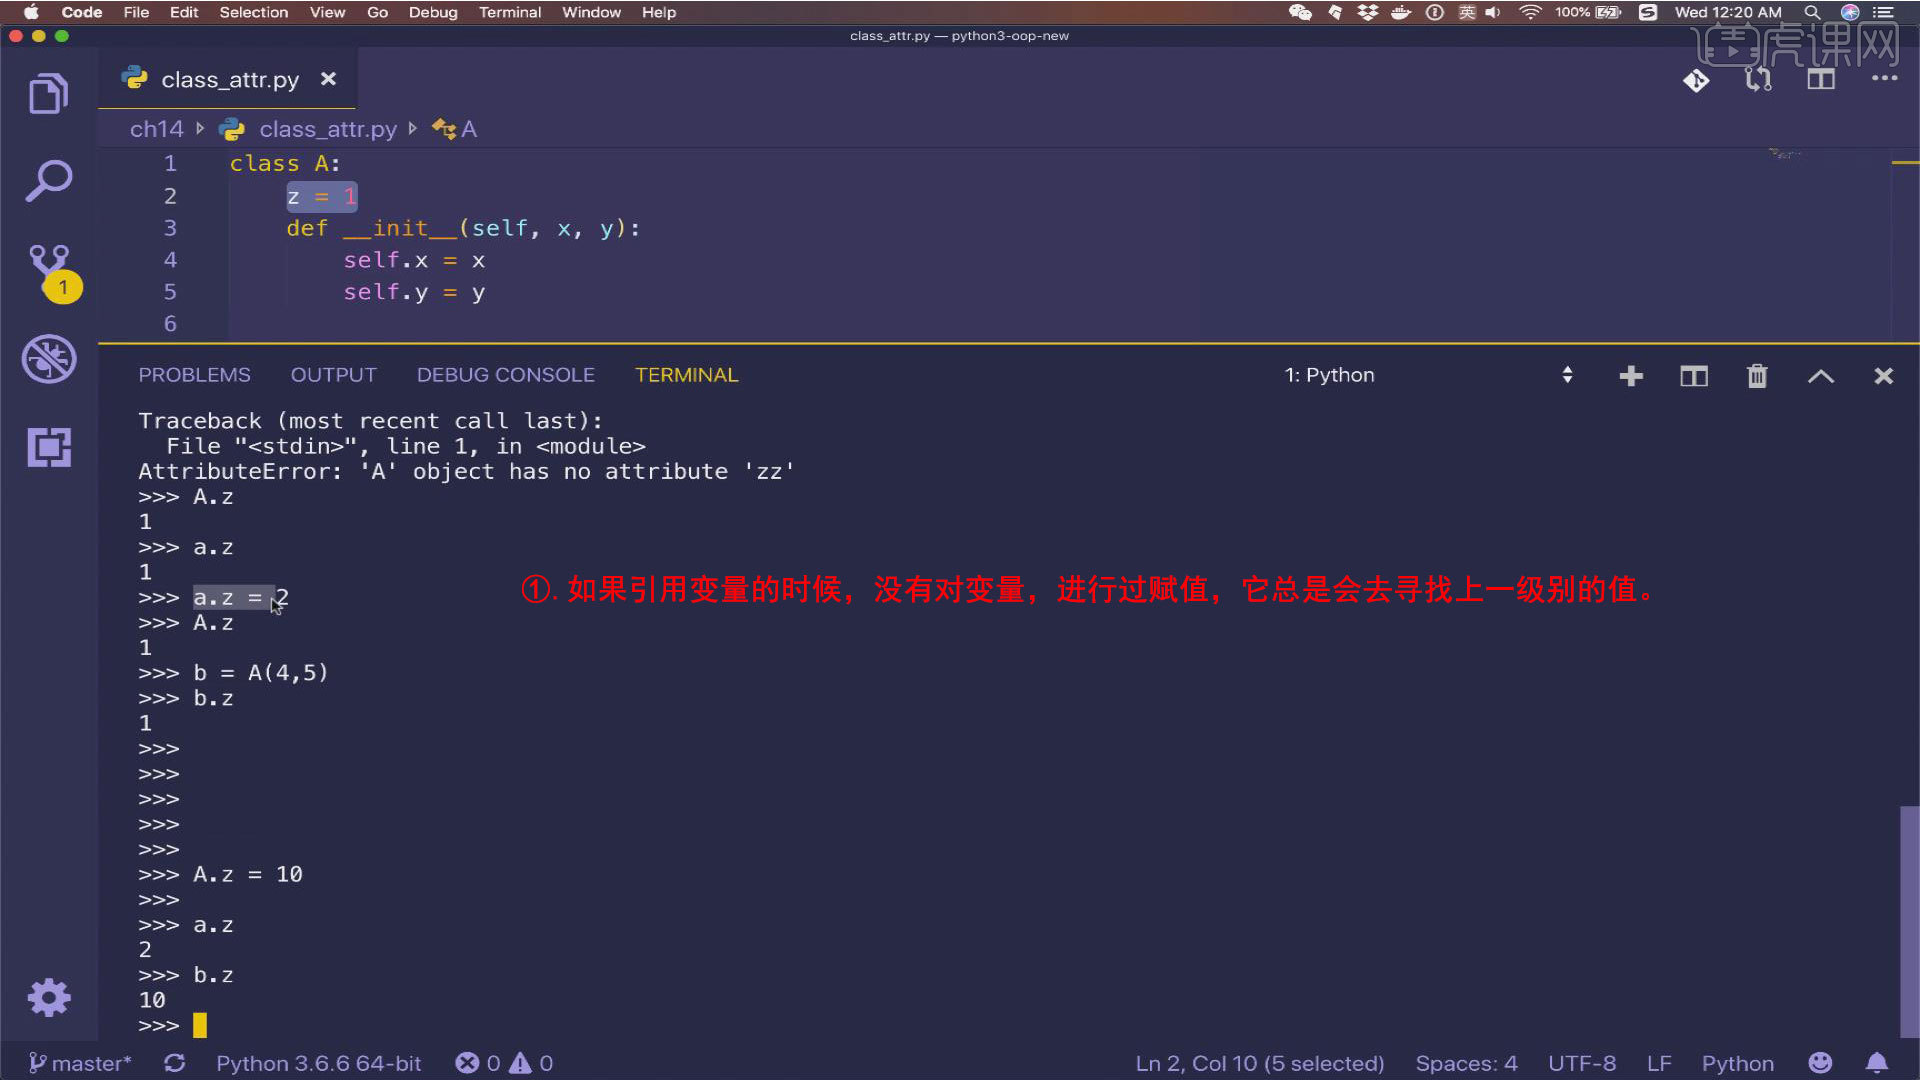
Task: Switch to the PROBLEMS panel tab
Action: 194,375
